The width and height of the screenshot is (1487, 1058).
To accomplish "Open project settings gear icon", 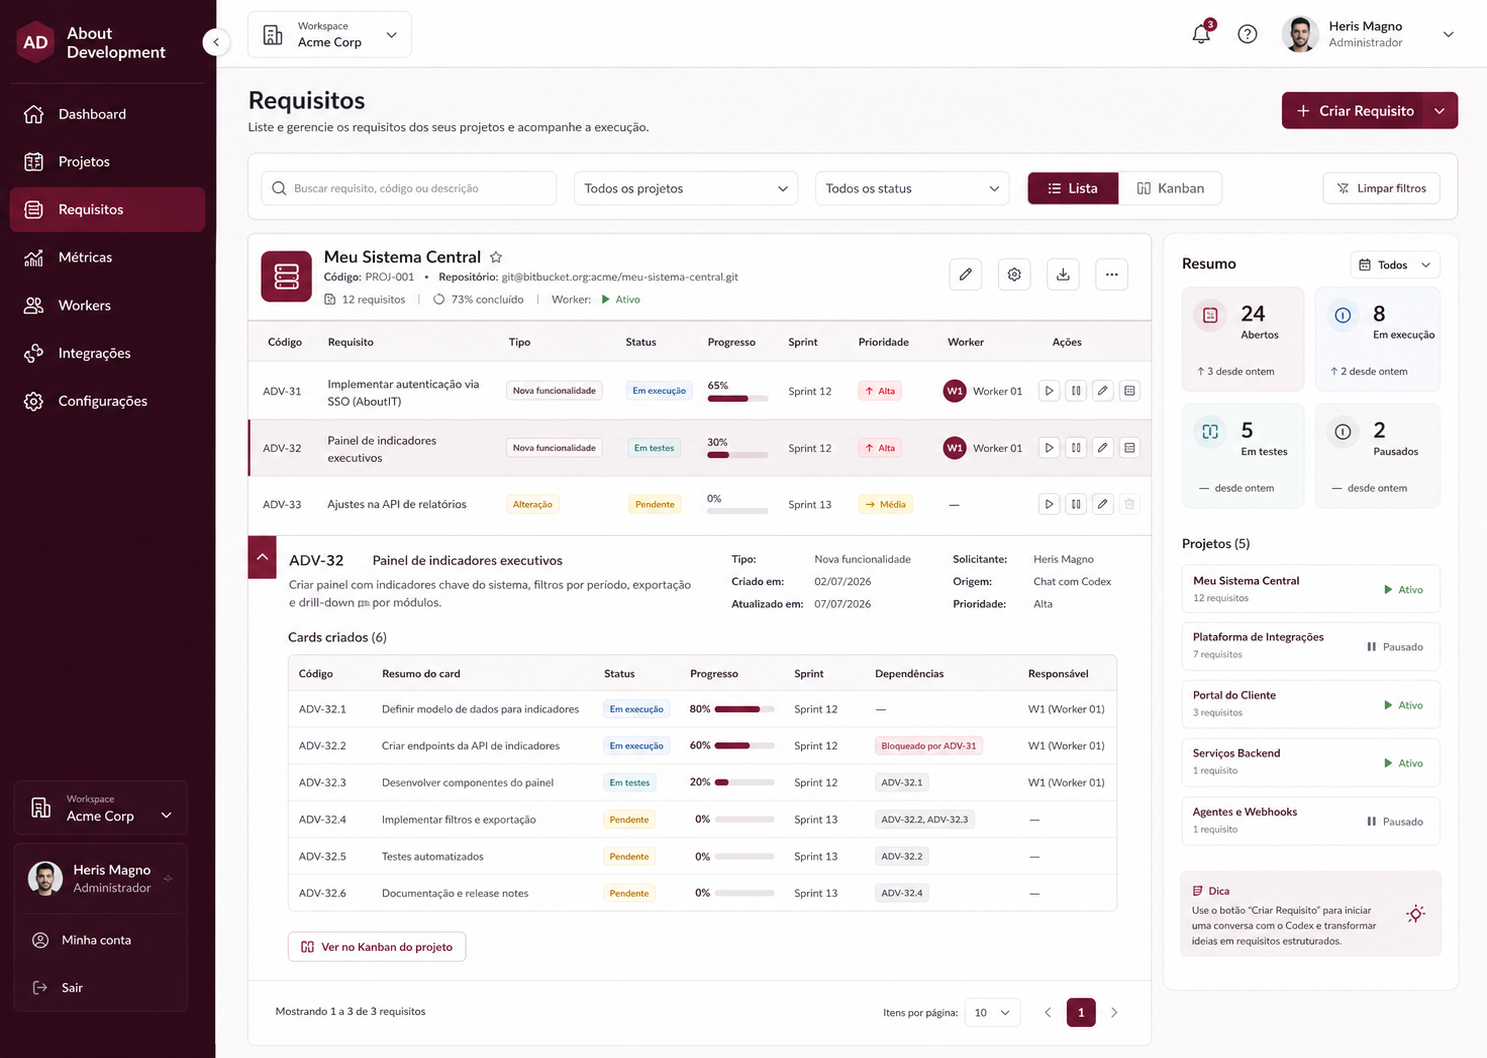I will point(1014,274).
